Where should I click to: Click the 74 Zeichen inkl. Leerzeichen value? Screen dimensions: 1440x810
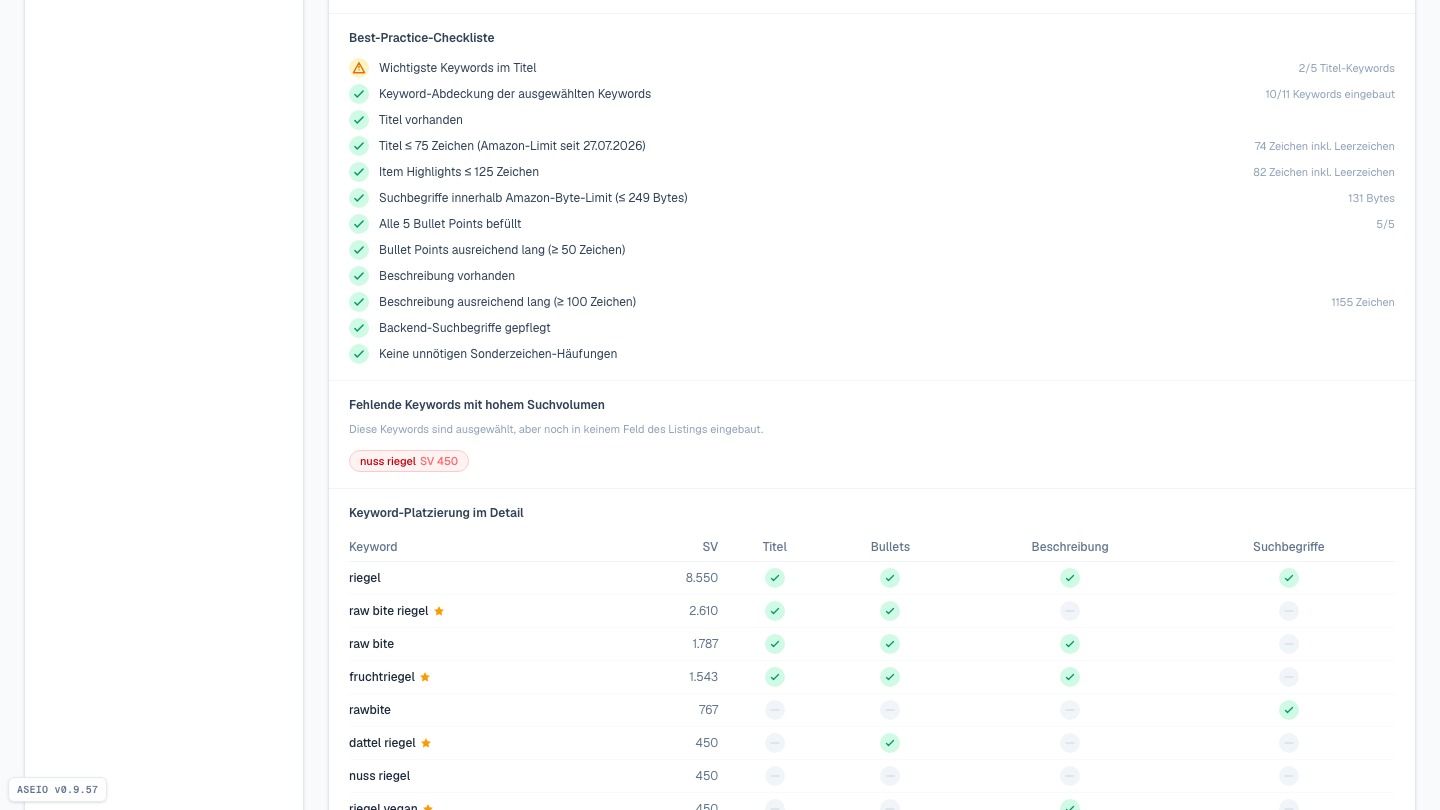point(1325,146)
